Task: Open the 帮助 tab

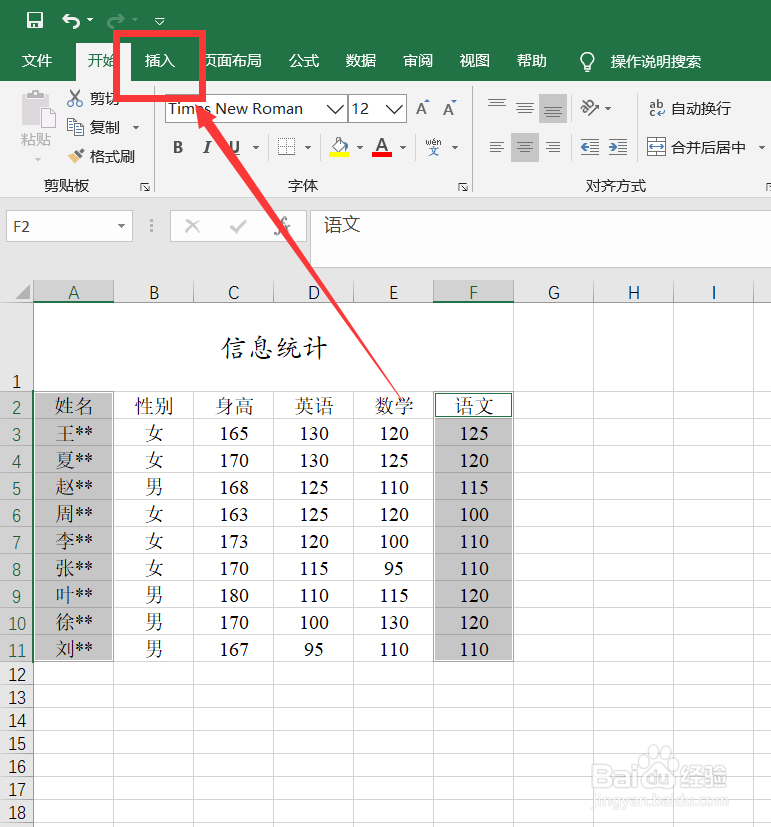Action: pos(532,61)
